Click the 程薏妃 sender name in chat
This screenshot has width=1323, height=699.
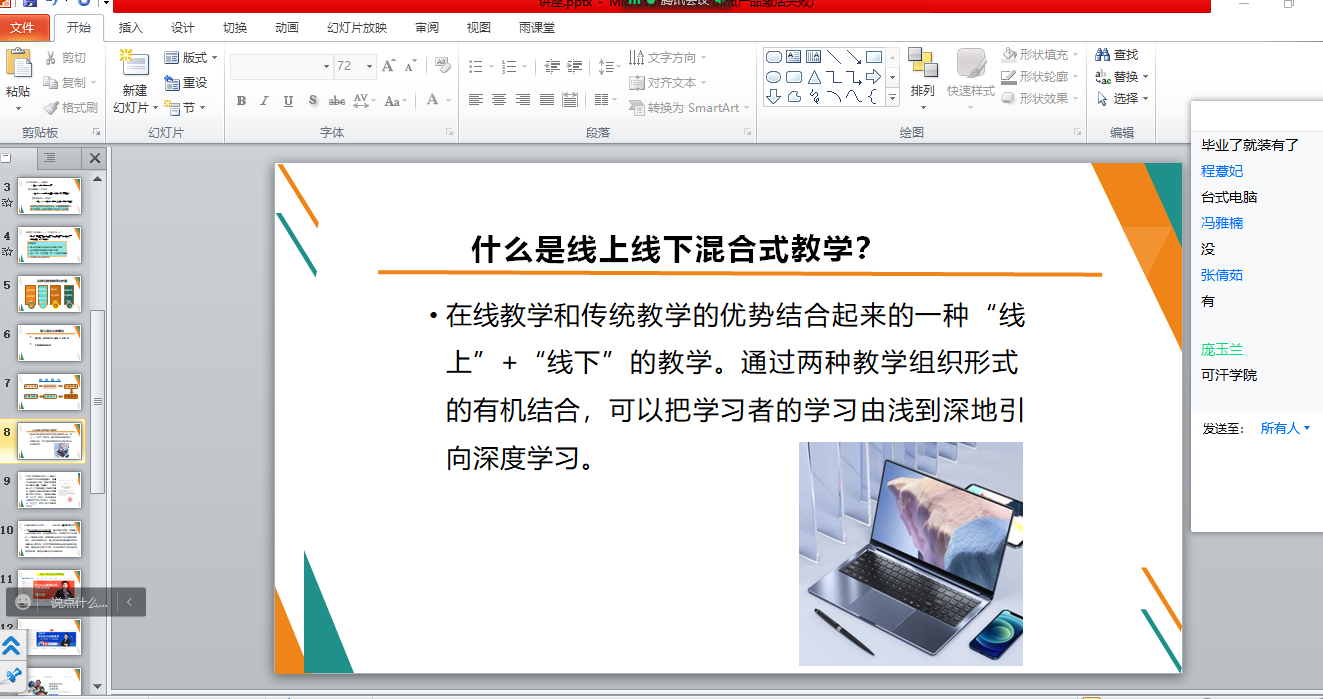[x=1222, y=171]
